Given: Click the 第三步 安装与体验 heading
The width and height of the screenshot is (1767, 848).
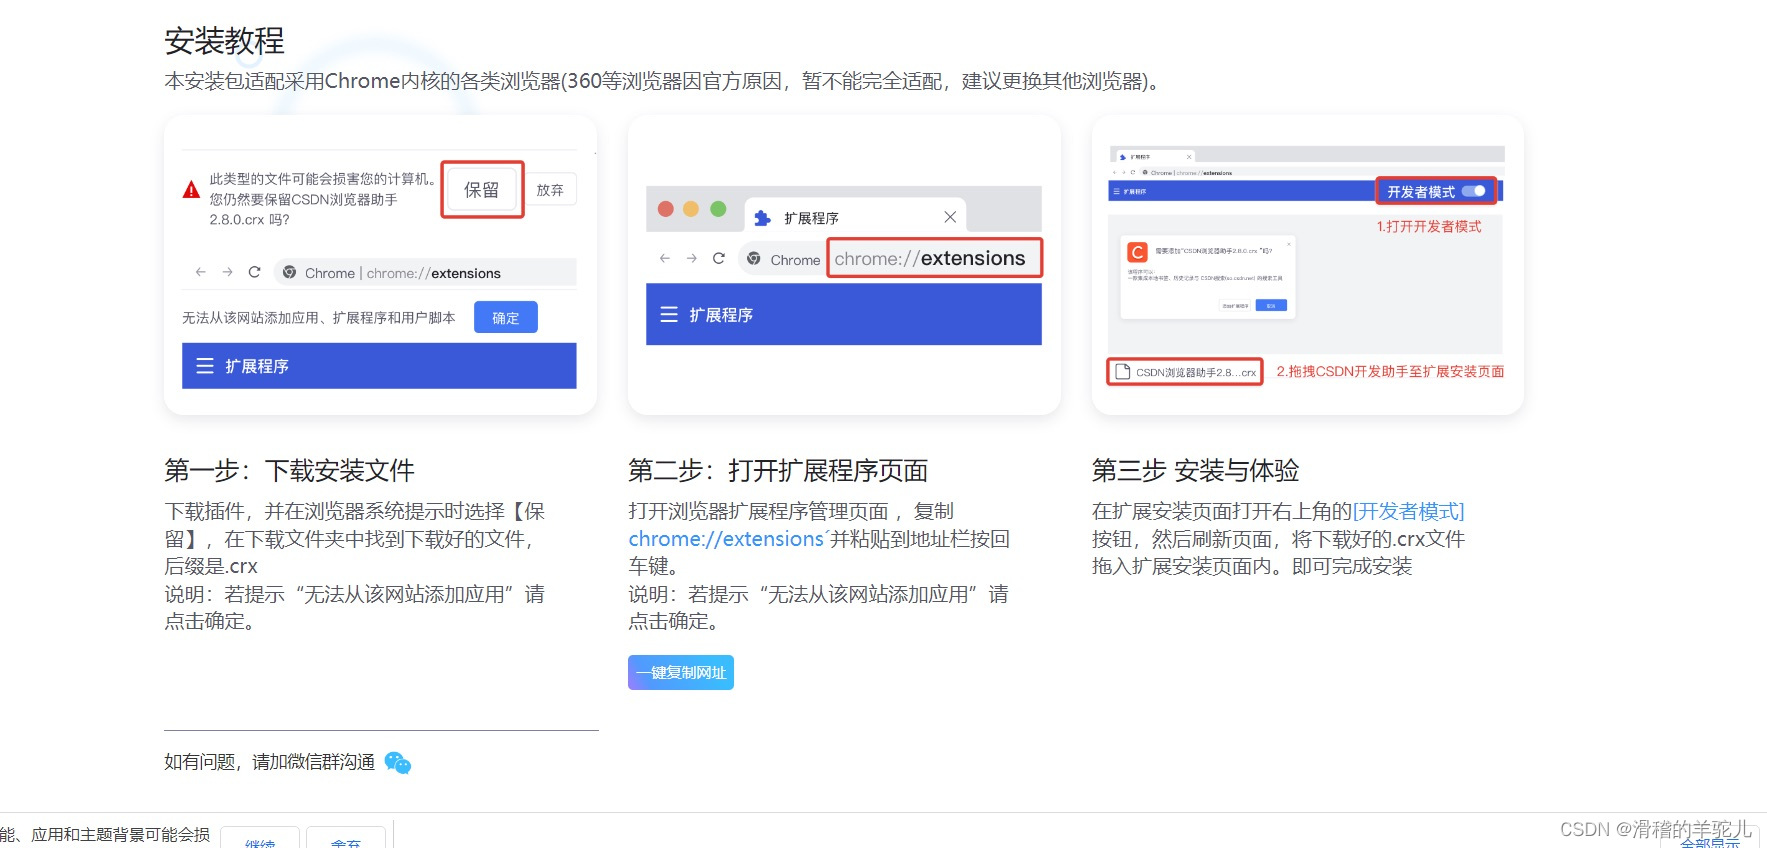Looking at the screenshot, I should click(x=1195, y=470).
